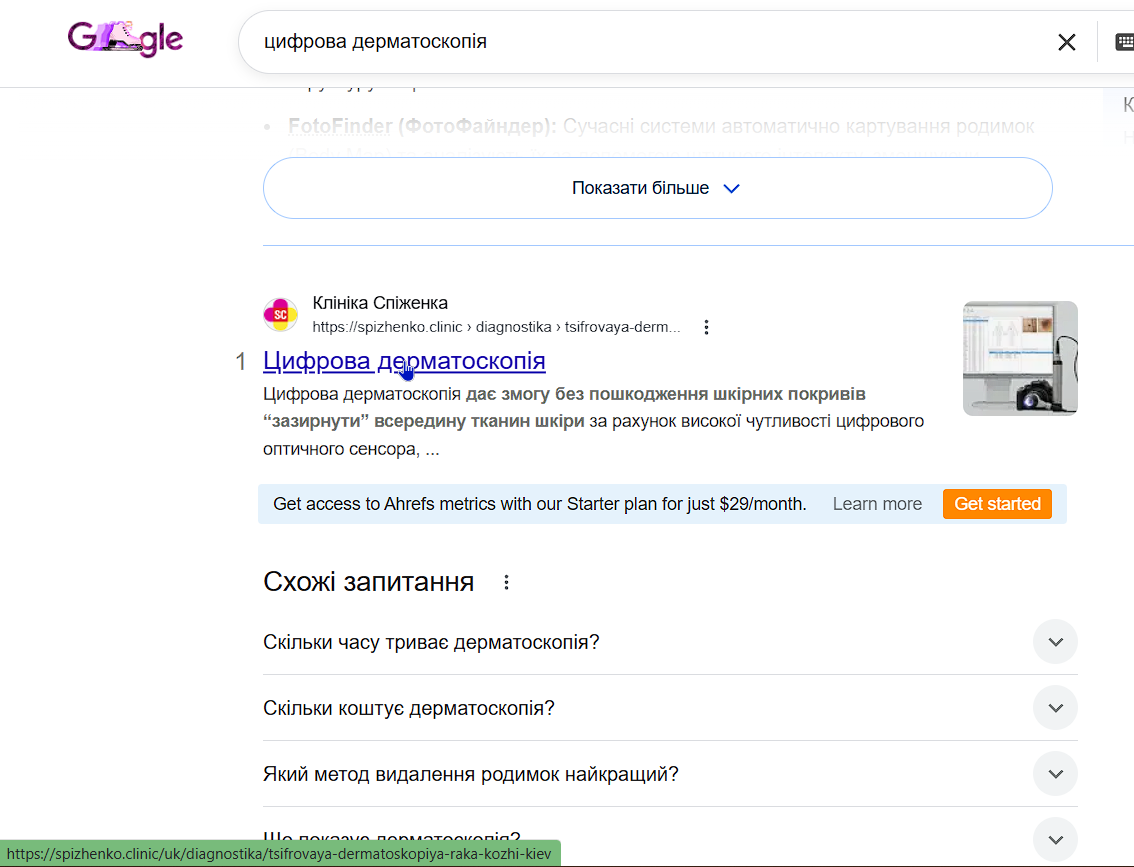Open spizhenko.clinic breadcrumb URL
Screen dimensions: 1134x867
pyautogui.click(x=496, y=327)
